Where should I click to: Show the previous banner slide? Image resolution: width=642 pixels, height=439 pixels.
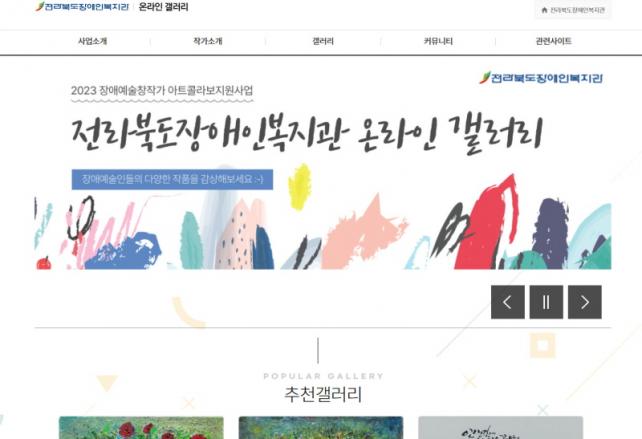(x=508, y=302)
